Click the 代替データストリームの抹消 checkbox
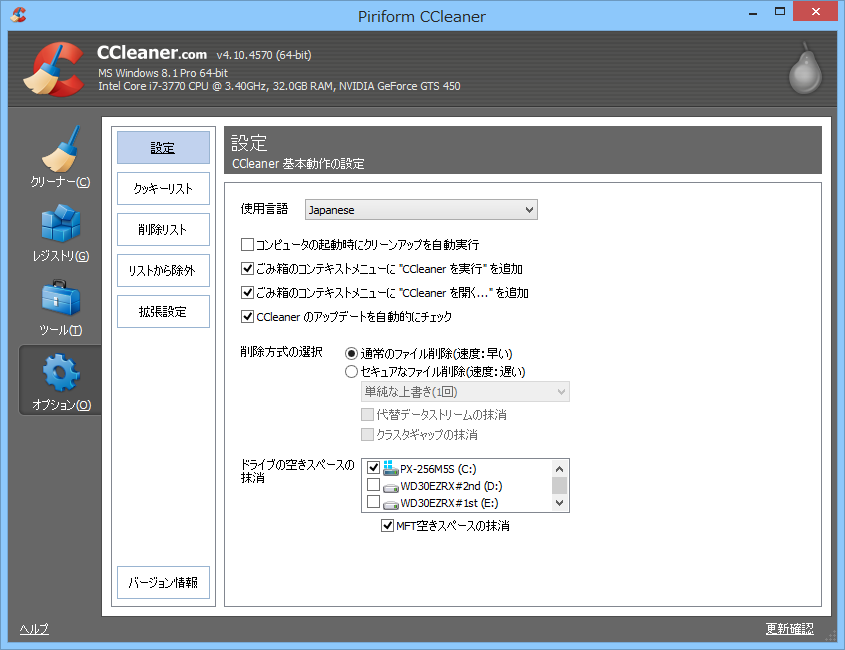This screenshot has width=845, height=650. pos(368,414)
